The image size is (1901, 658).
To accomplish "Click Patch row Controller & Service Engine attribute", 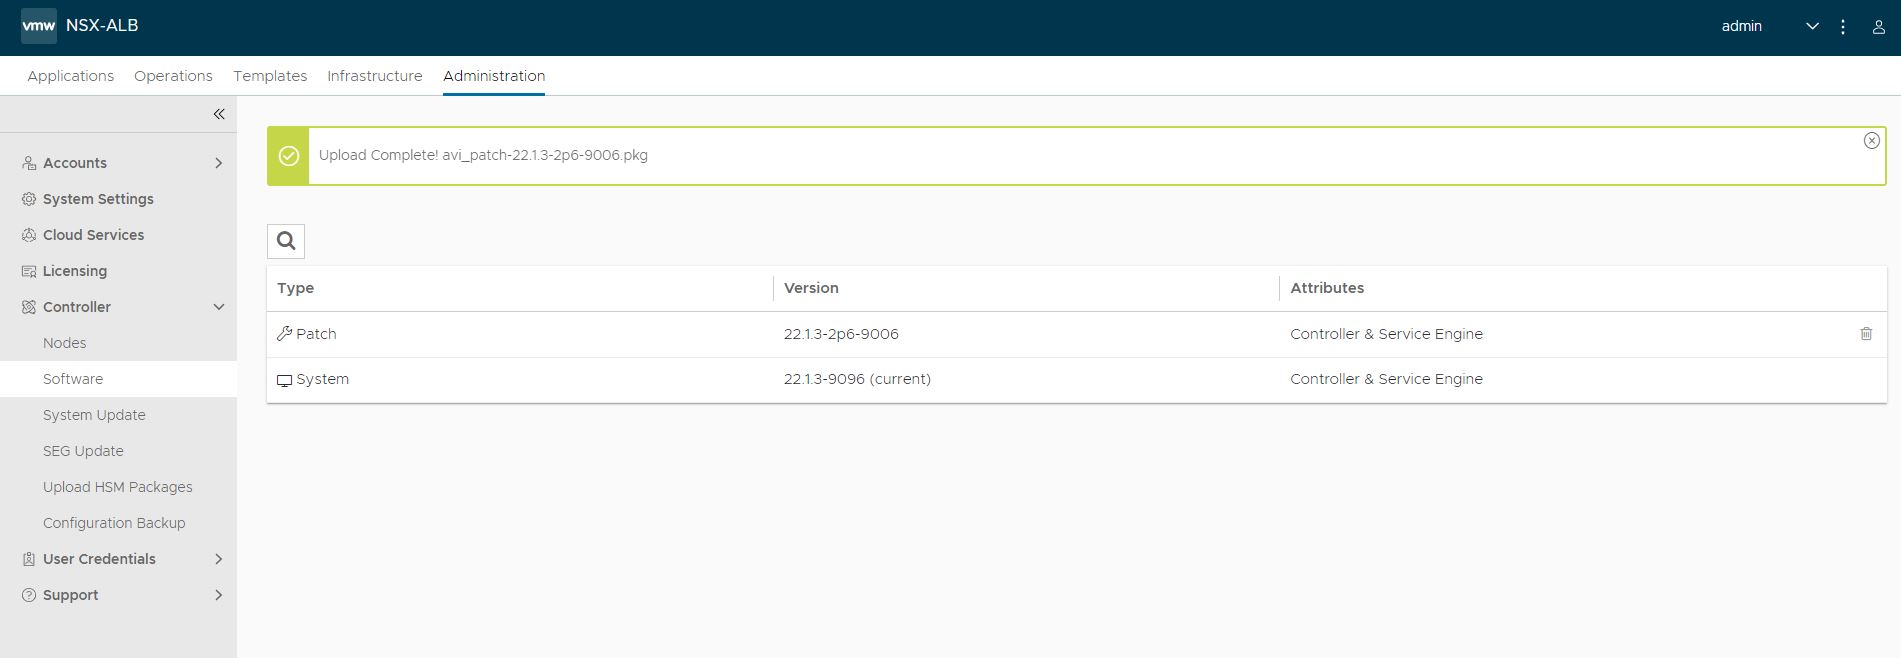I will coord(1386,334).
